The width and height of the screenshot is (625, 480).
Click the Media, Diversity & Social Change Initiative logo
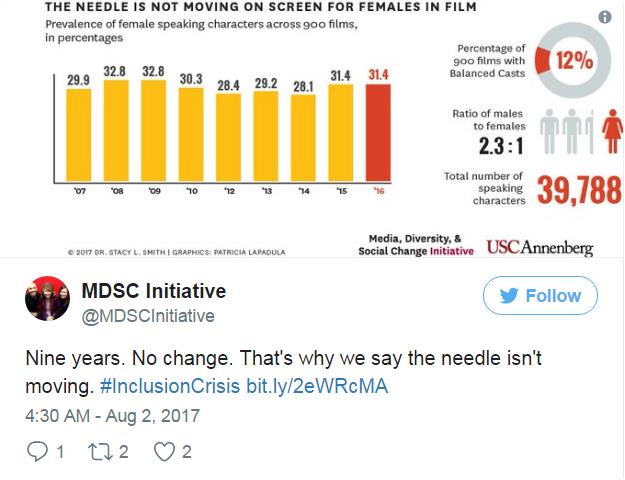(x=415, y=245)
